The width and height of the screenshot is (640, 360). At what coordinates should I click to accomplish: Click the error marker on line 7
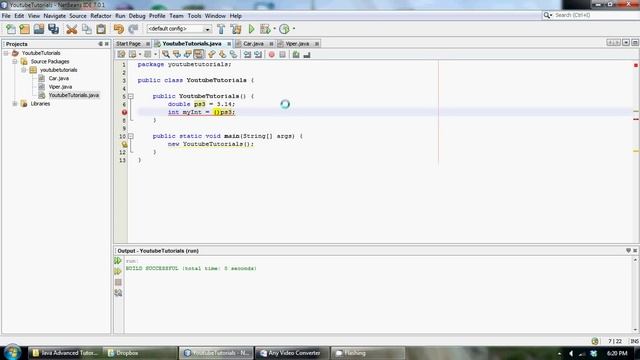pos(124,112)
